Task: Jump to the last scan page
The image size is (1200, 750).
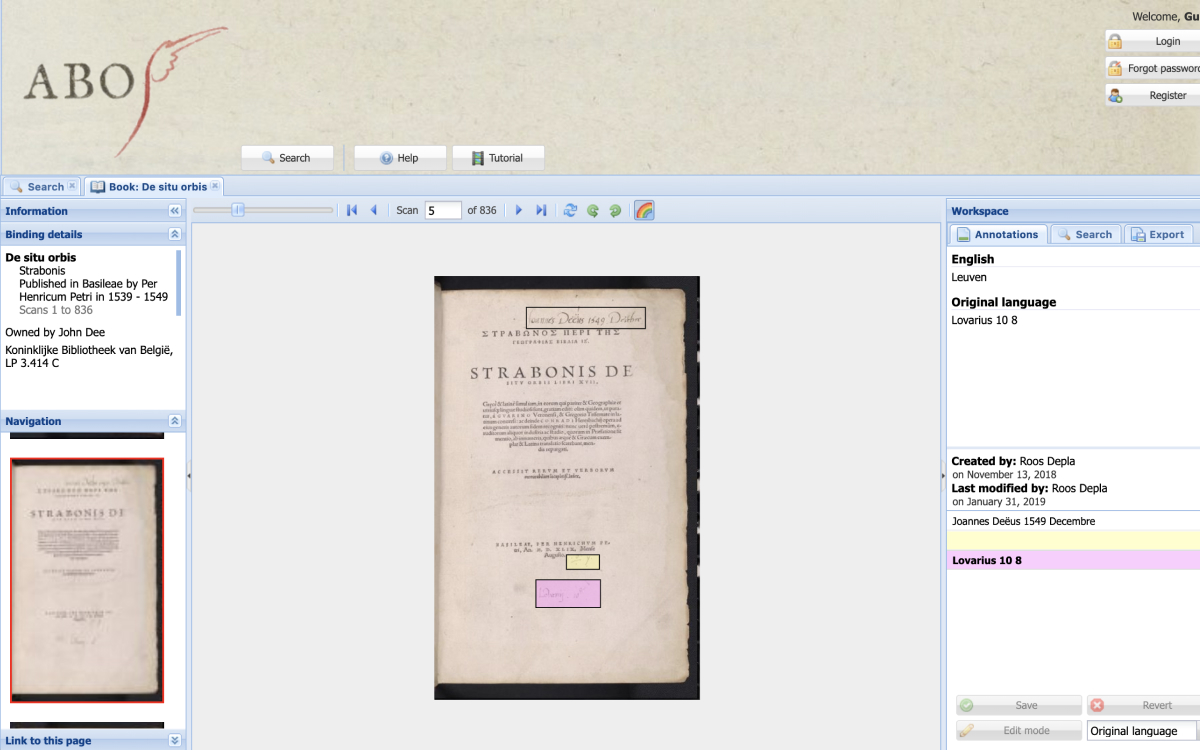Action: coord(541,210)
